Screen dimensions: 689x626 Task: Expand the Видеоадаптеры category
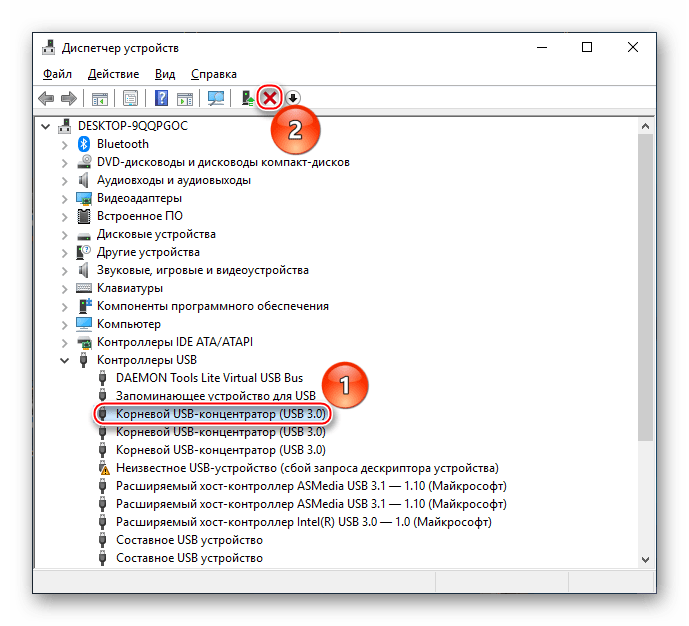coord(65,199)
